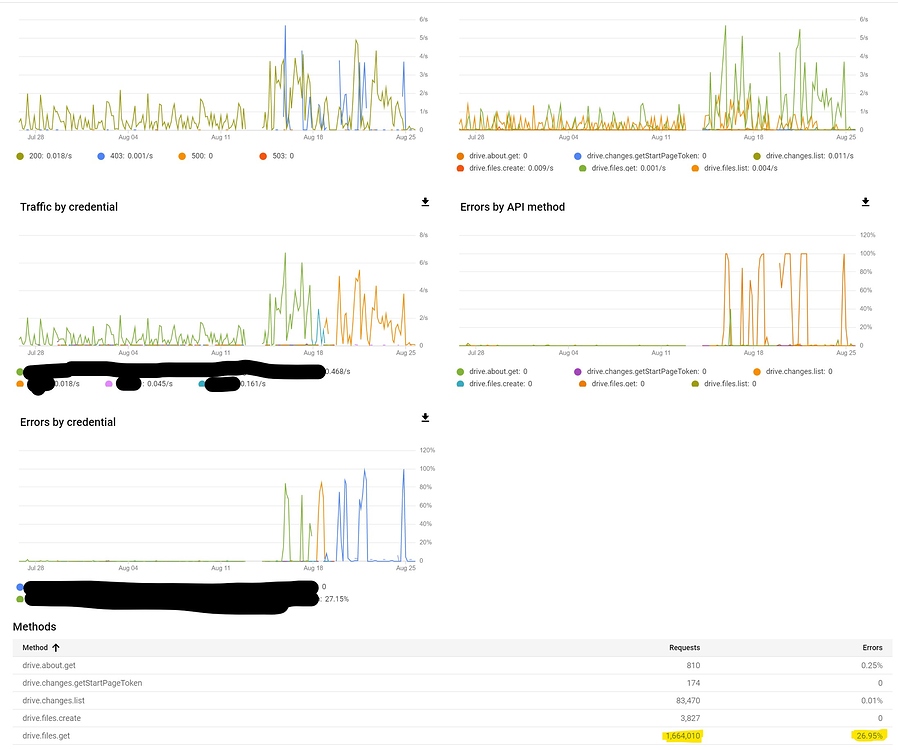Viewport: 898px width, 750px height.
Task: Select 'drive.files.get: 0.001/s' legend item
Action: 623,168
